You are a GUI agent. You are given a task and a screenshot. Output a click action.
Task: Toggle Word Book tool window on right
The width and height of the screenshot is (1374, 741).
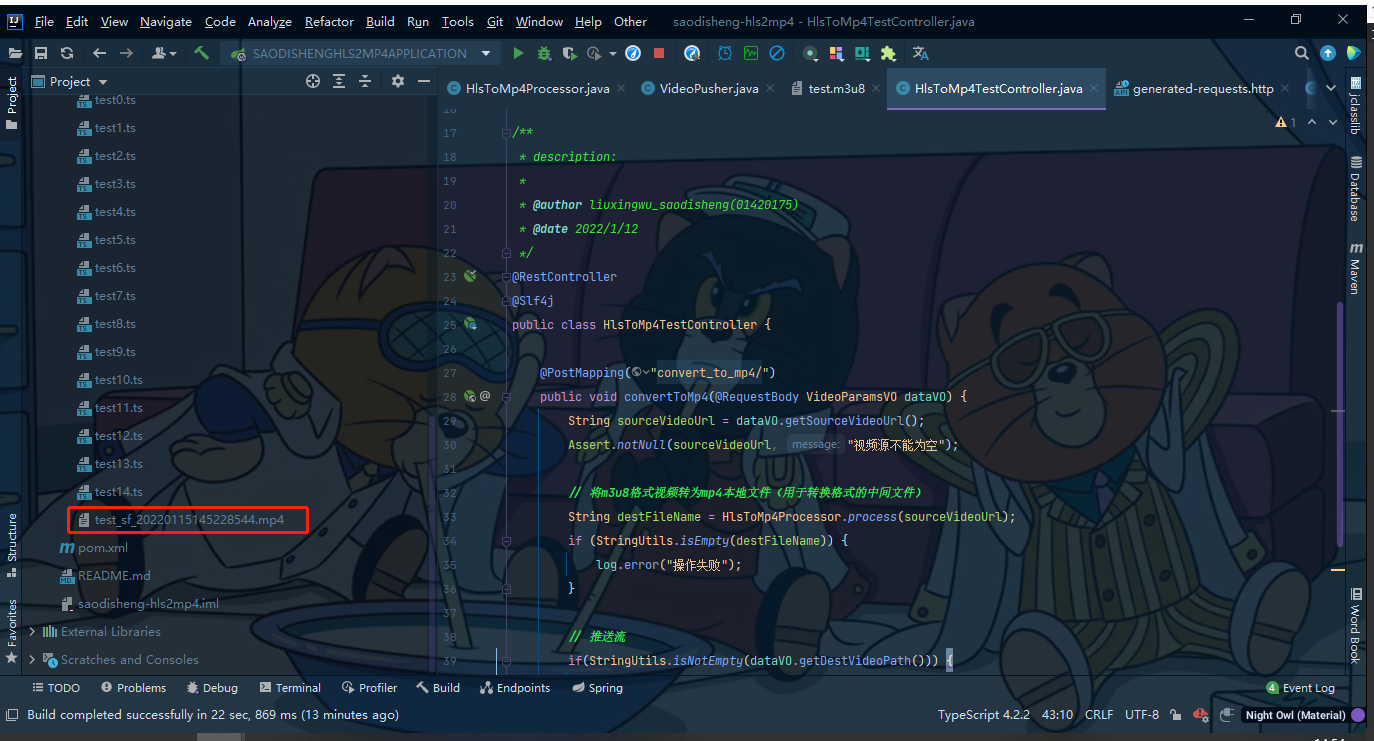click(x=1356, y=625)
